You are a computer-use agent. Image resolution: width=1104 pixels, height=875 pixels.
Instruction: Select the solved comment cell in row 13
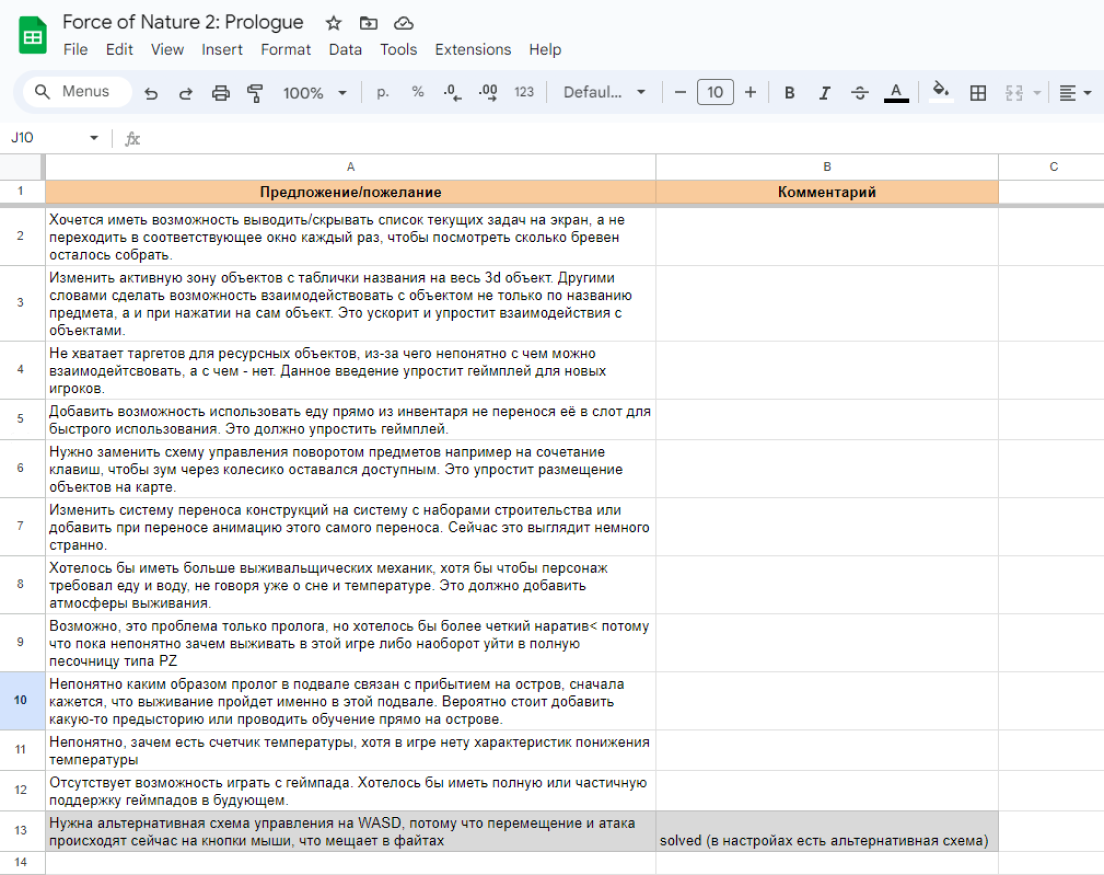coord(826,830)
